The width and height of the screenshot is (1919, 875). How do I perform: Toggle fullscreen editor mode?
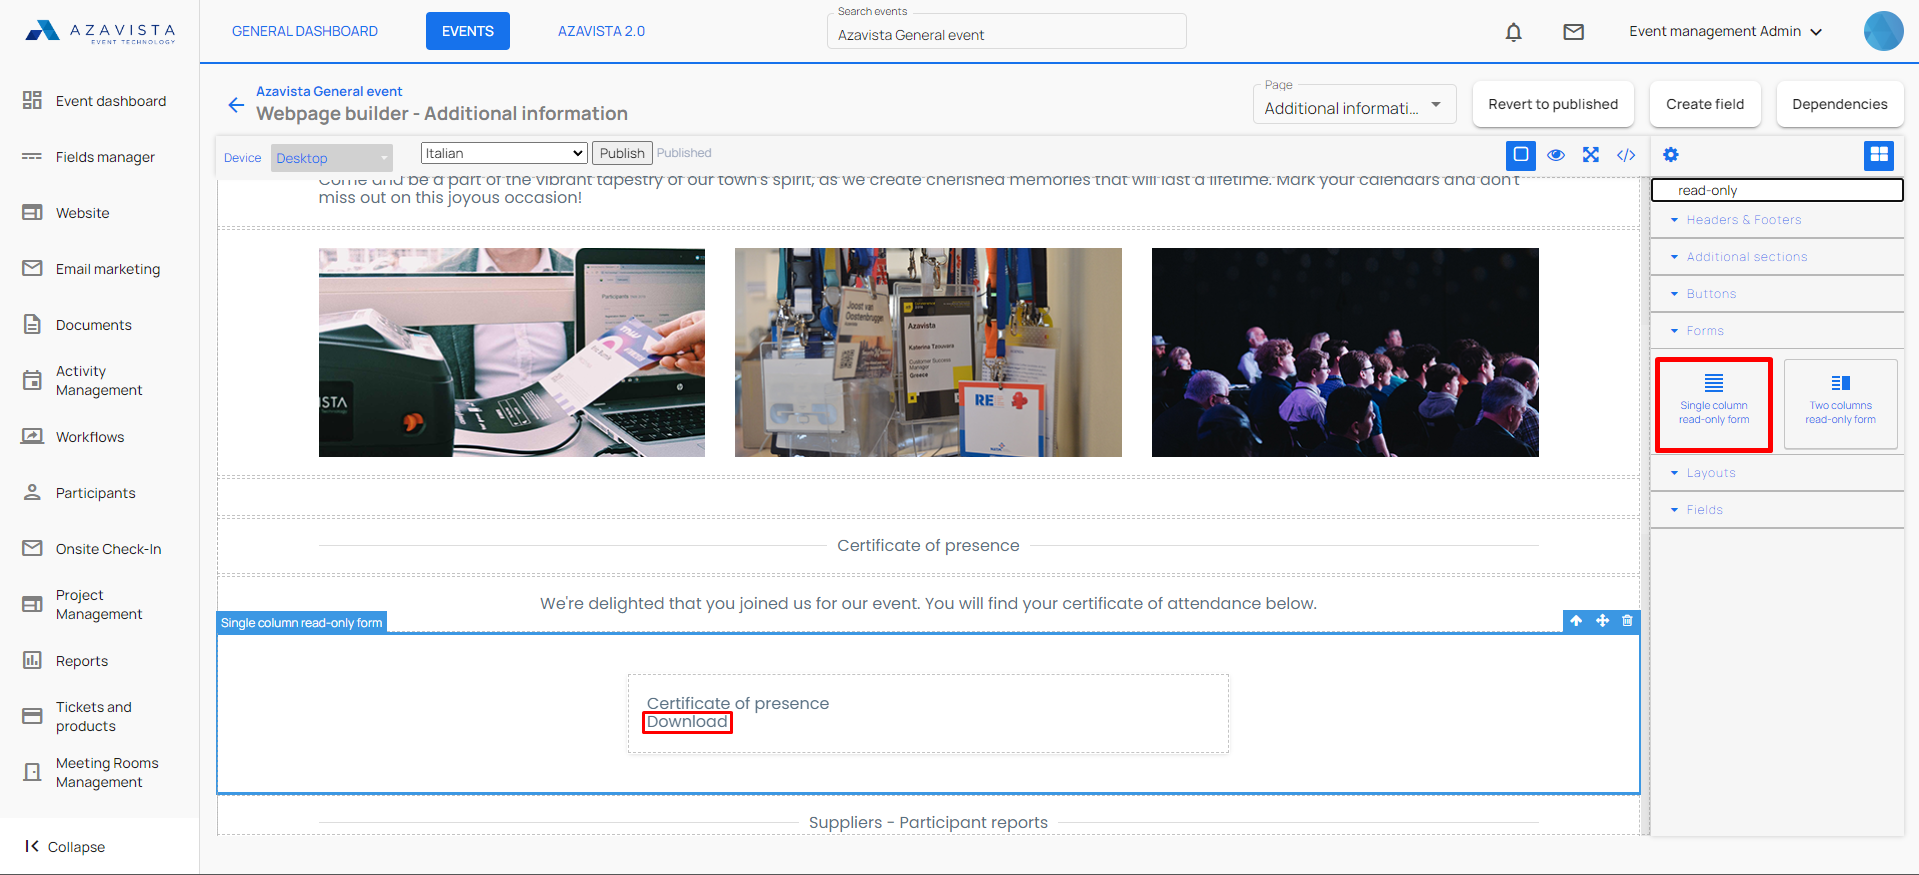click(1591, 155)
